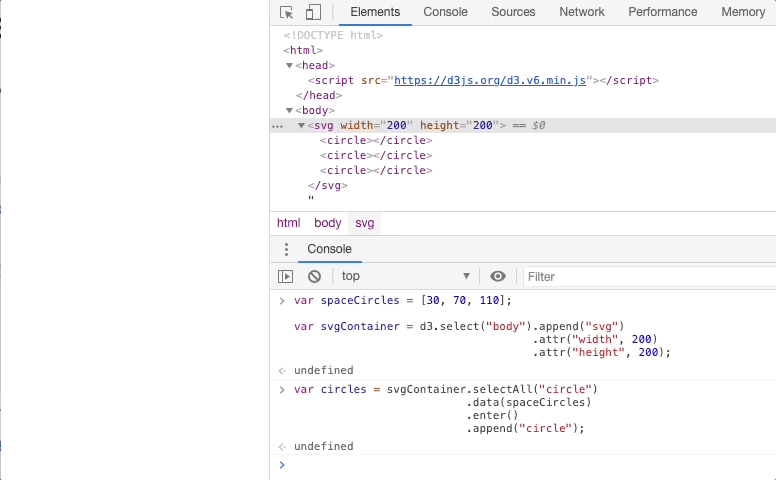
Task: Open the top context dropdown
Action: (405, 276)
